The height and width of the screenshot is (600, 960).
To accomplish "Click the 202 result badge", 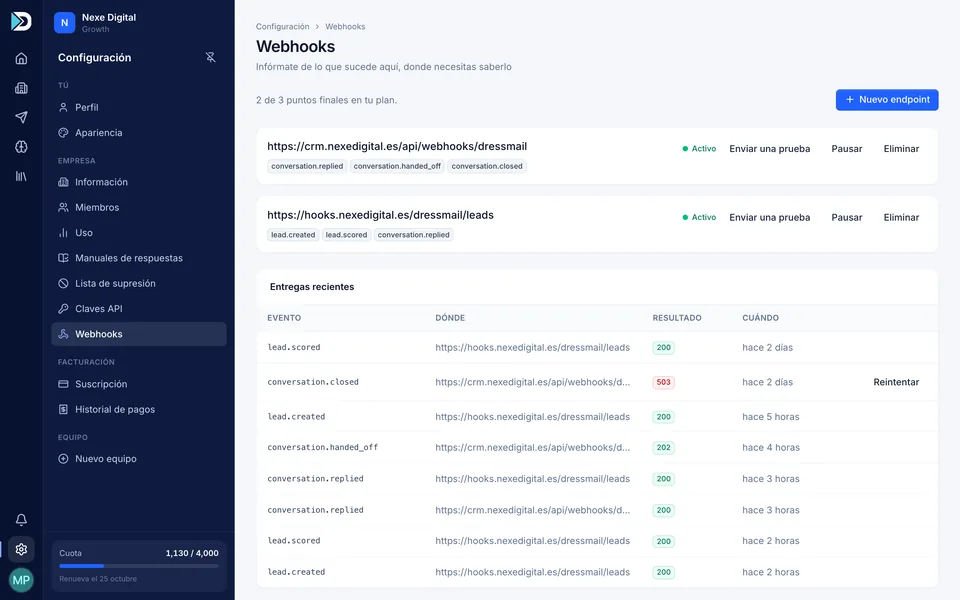I will (x=663, y=448).
